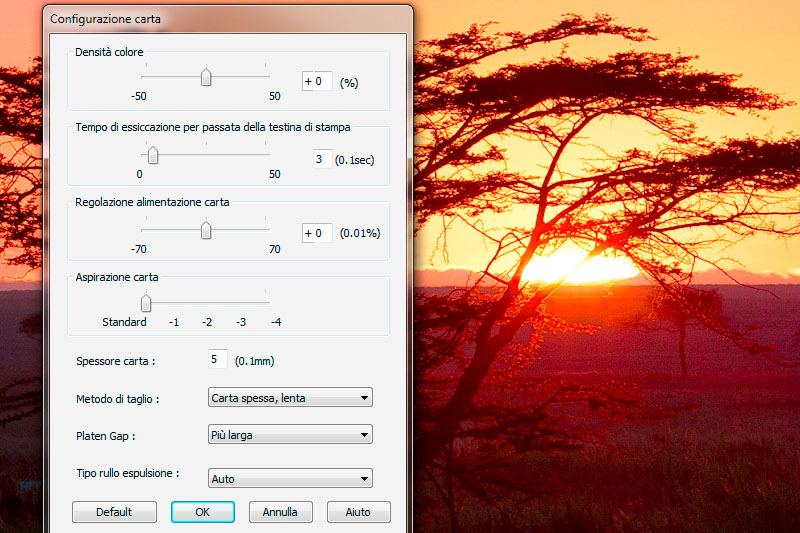Click the Standard label under Aspirazione carta

tap(124, 322)
